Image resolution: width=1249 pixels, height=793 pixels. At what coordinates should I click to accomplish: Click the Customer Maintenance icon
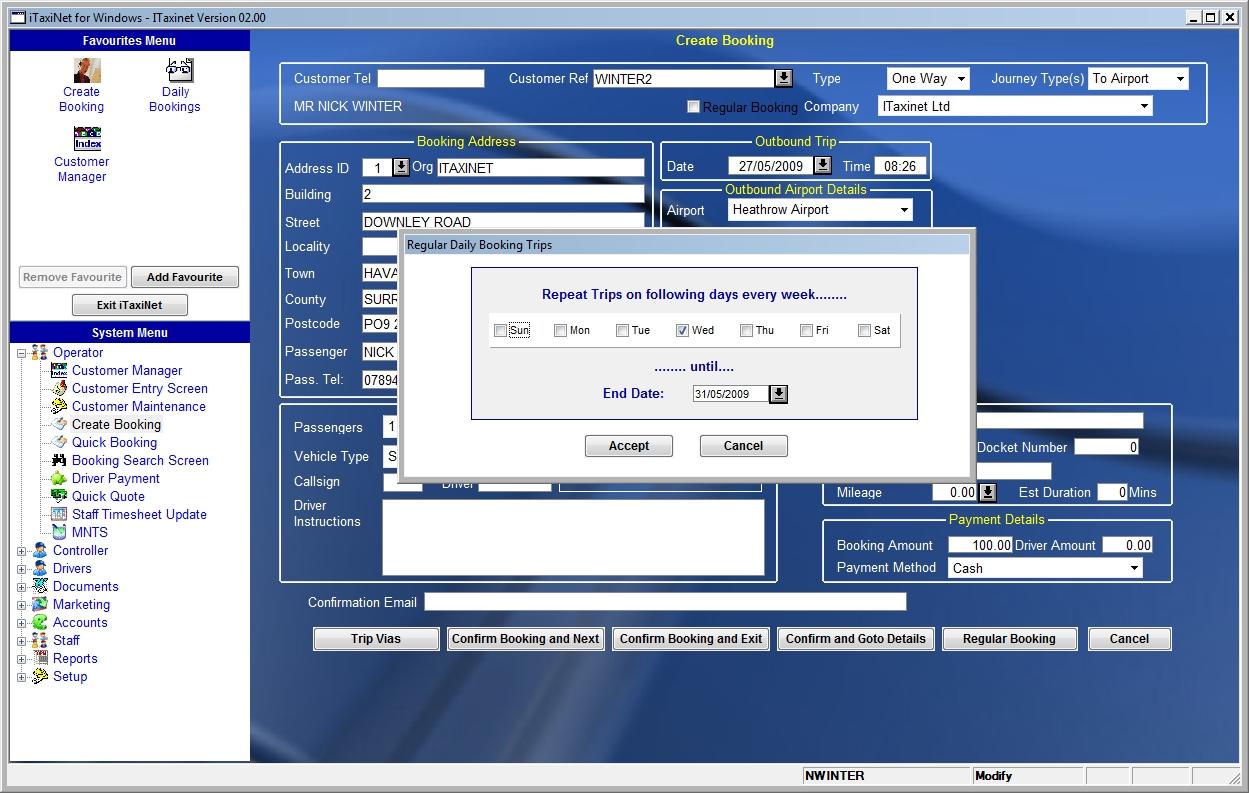pos(59,406)
